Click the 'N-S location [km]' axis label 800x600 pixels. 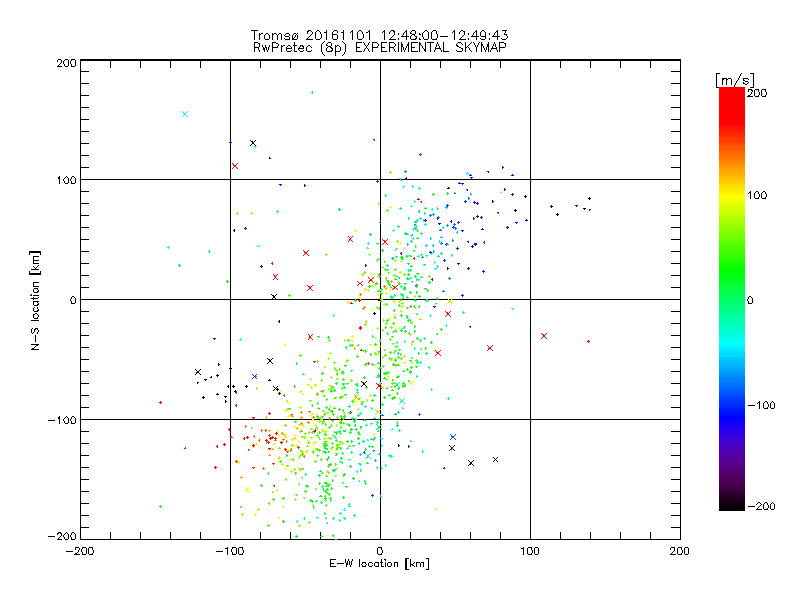[x=35, y=301]
